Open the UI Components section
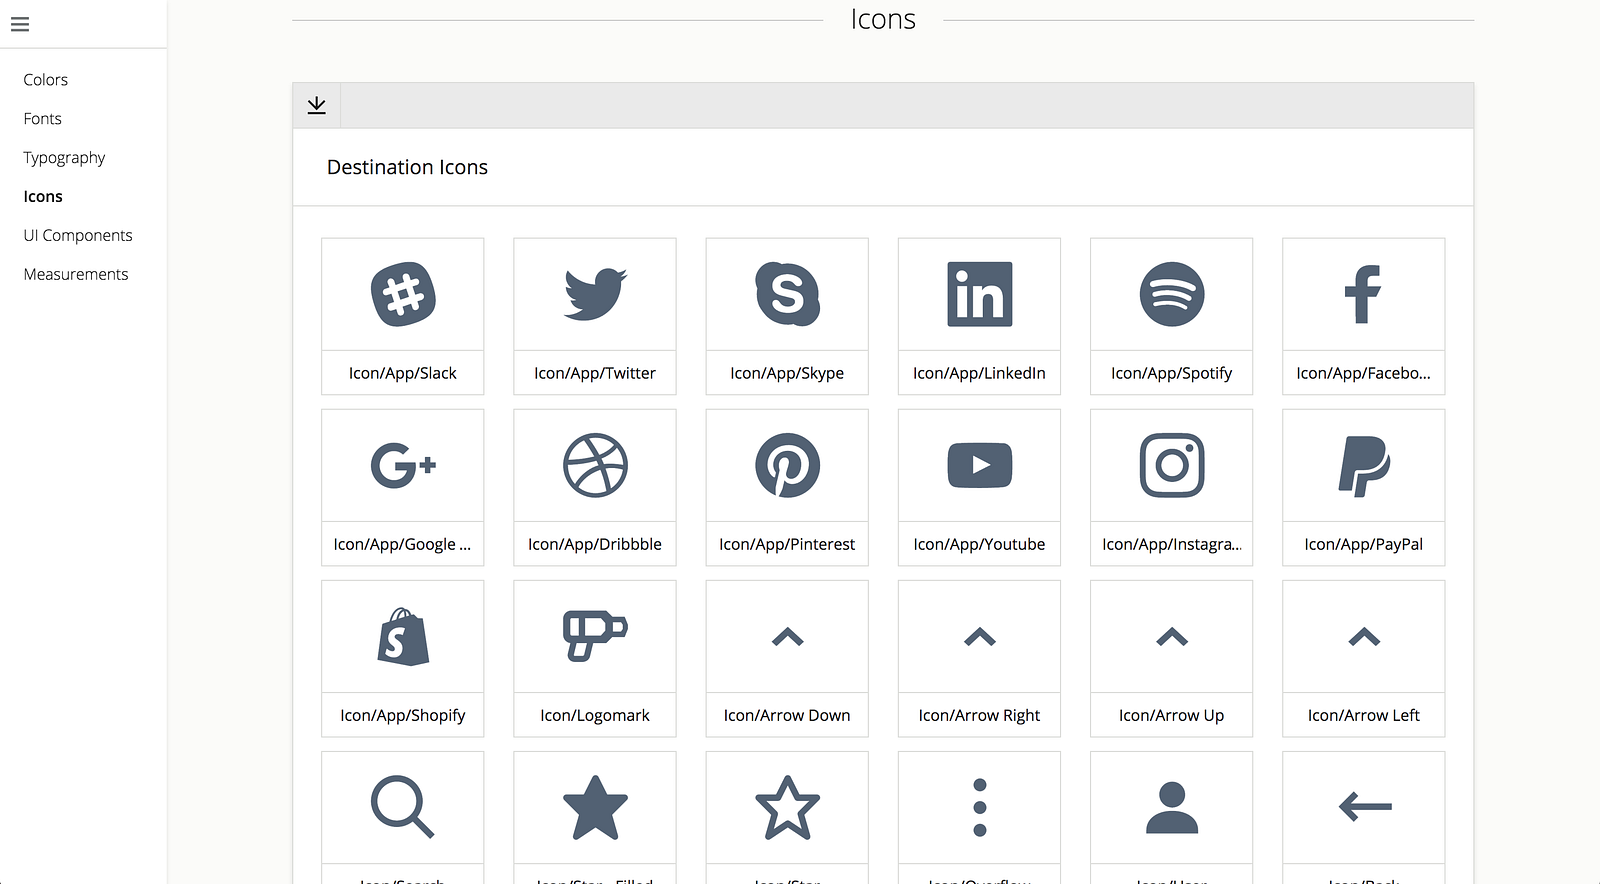This screenshot has height=884, width=1600. tap(78, 236)
